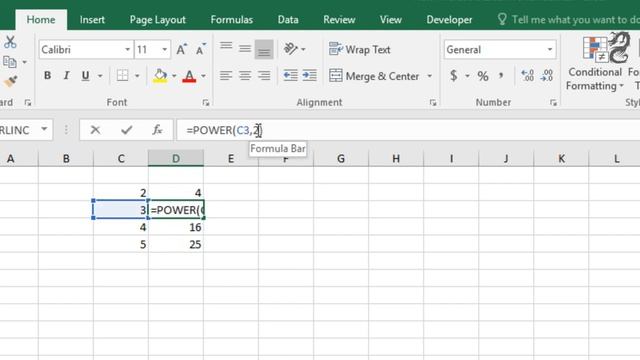Toggle Wrap Text
The width and height of the screenshot is (640, 360).
(x=360, y=49)
